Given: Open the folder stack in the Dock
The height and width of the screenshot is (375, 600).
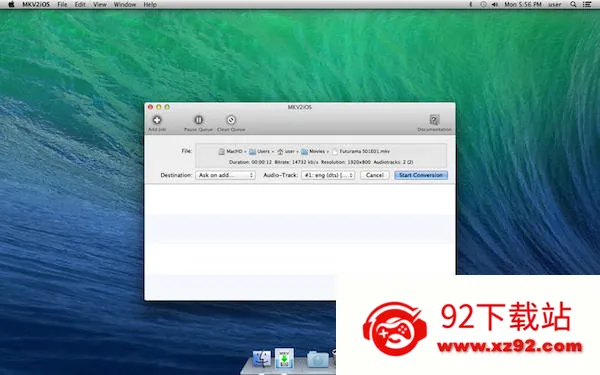Looking at the screenshot, I should (x=318, y=359).
